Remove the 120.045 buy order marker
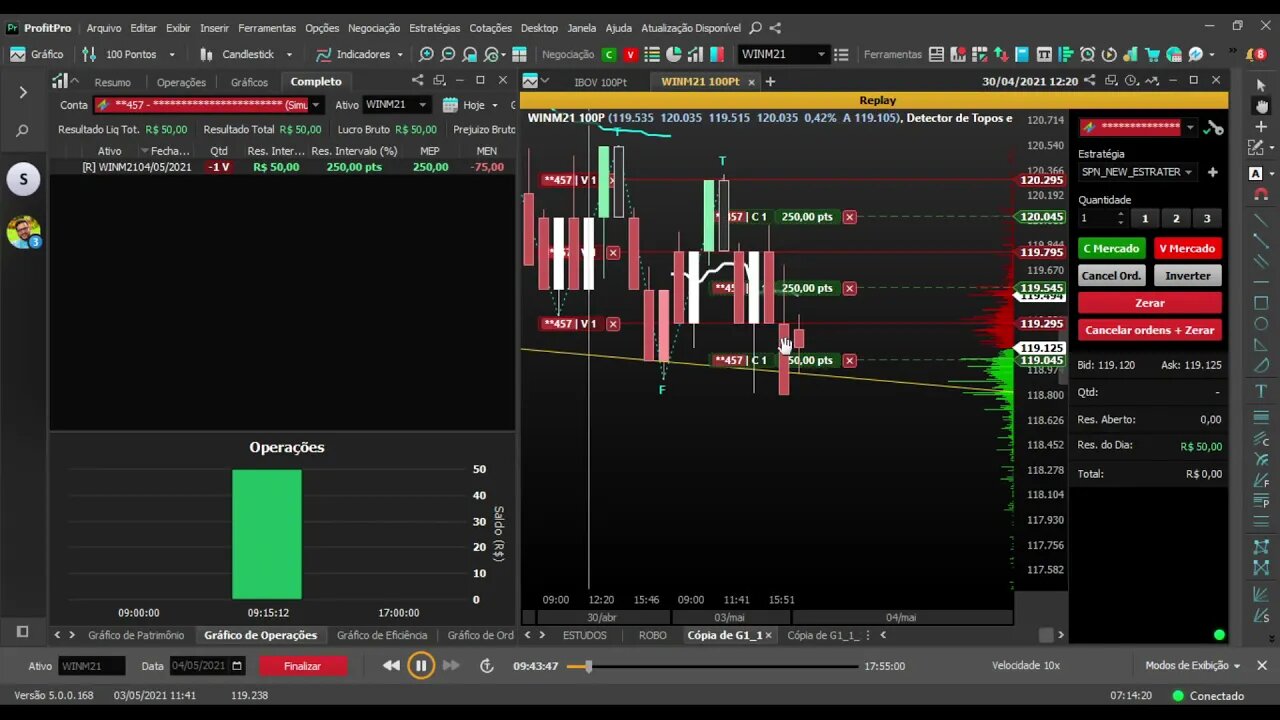The height and width of the screenshot is (720, 1280). [x=849, y=217]
